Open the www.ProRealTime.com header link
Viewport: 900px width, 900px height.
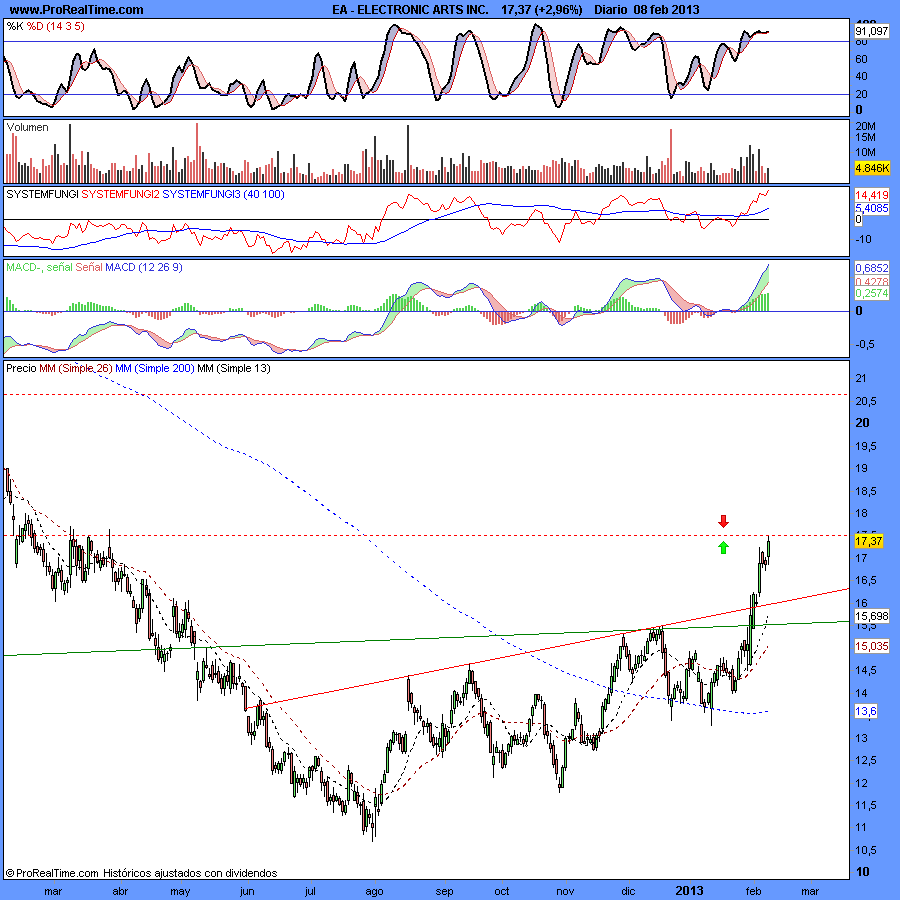[76, 10]
